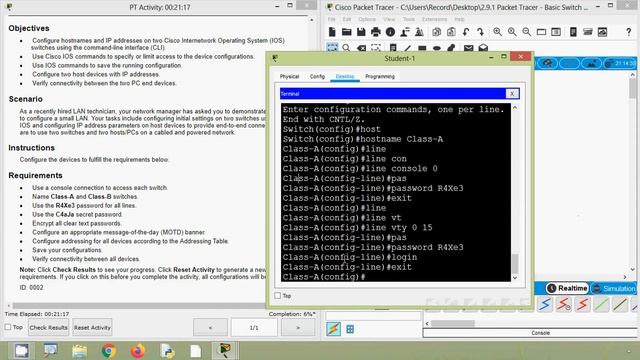Click Packet Tracer icon on the taskbar
Viewport: 640px width, 360px height.
coord(225,350)
